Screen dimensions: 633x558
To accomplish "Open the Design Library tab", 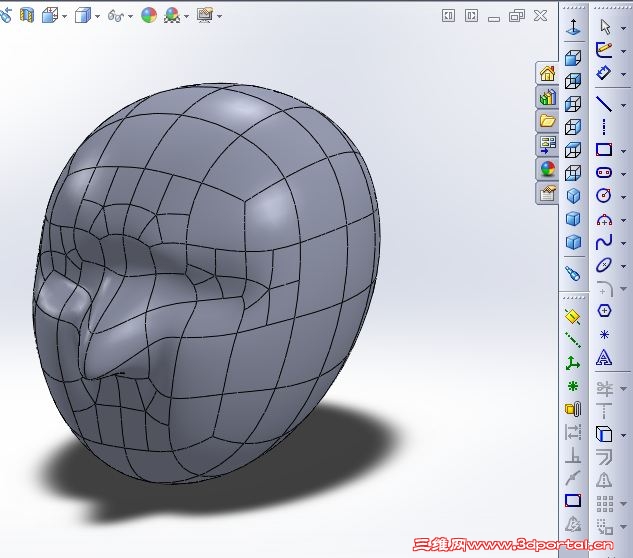I will (548, 97).
